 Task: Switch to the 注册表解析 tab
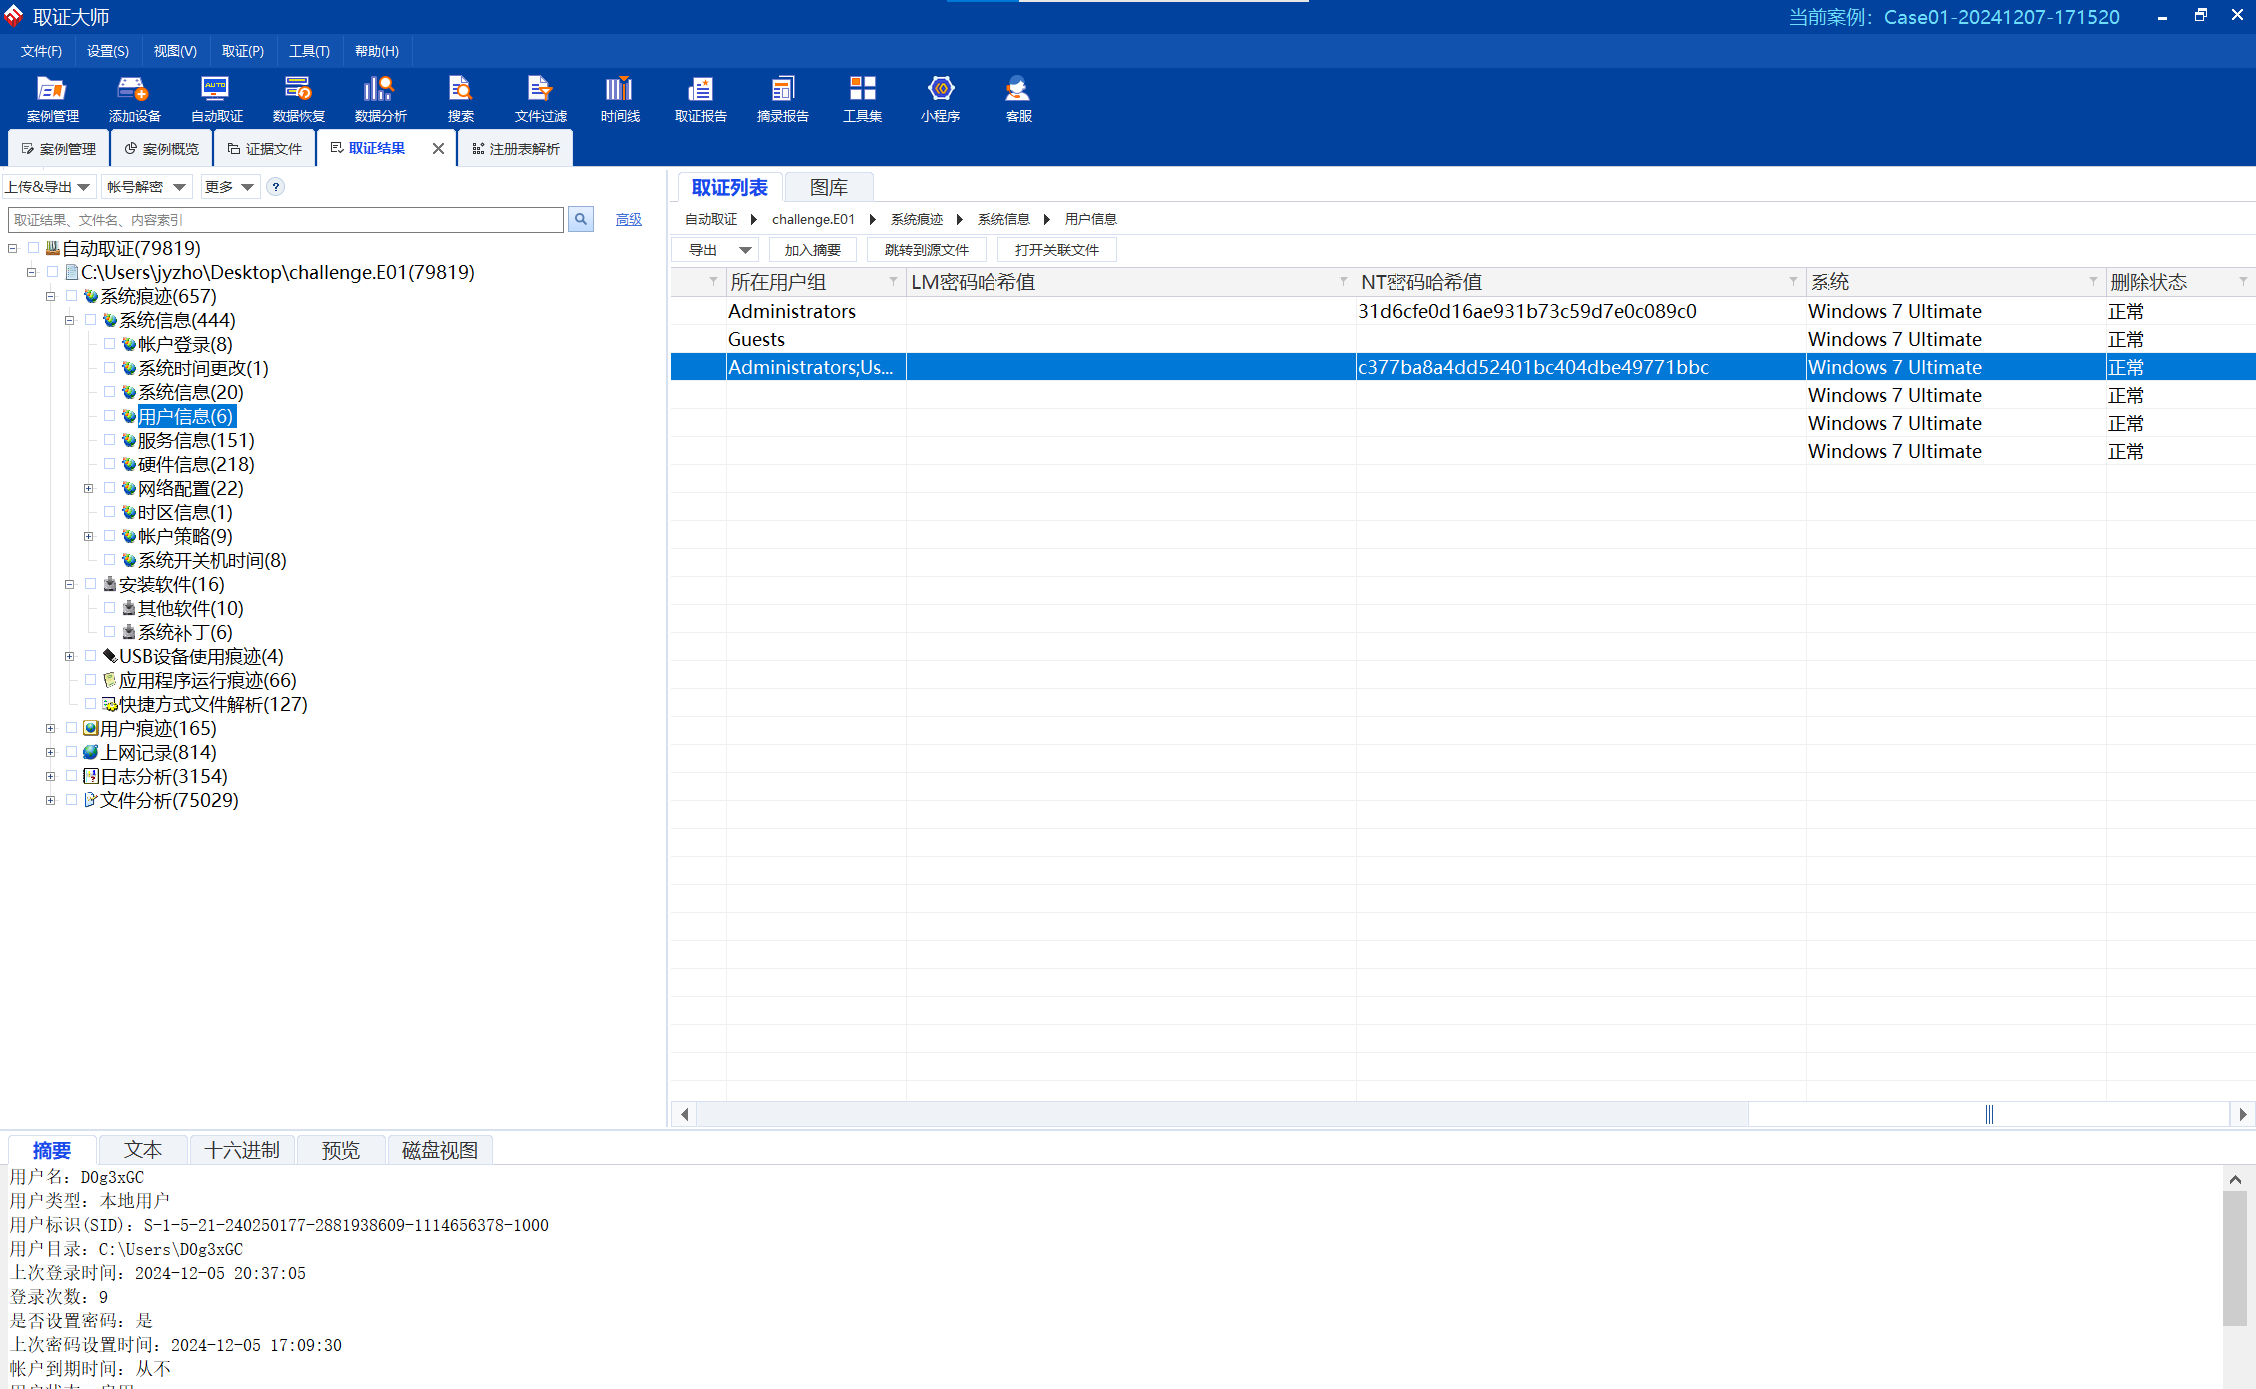click(x=516, y=148)
